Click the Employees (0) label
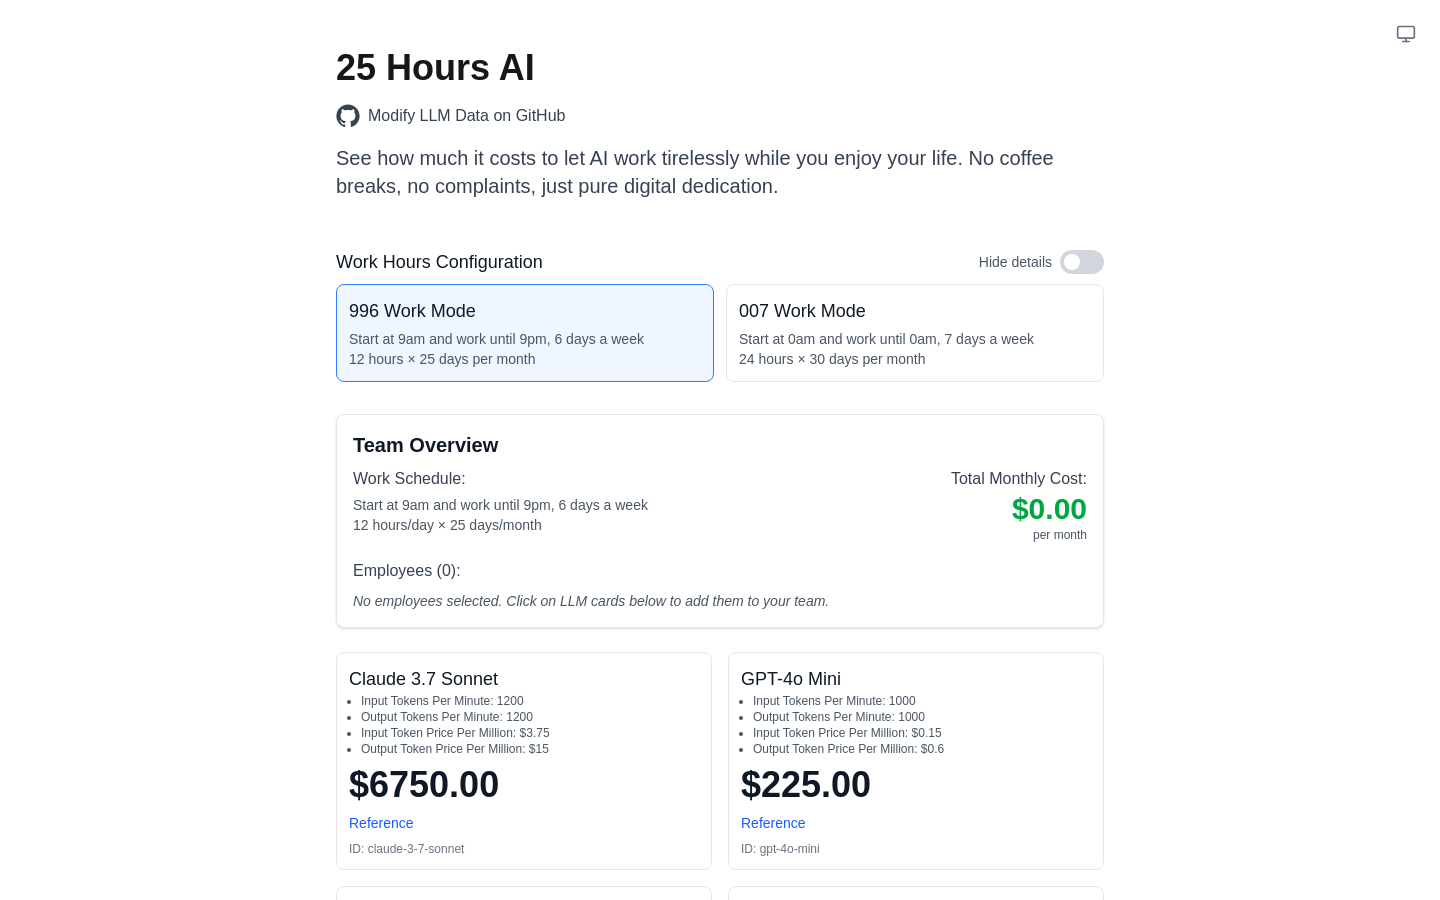 click(x=407, y=571)
